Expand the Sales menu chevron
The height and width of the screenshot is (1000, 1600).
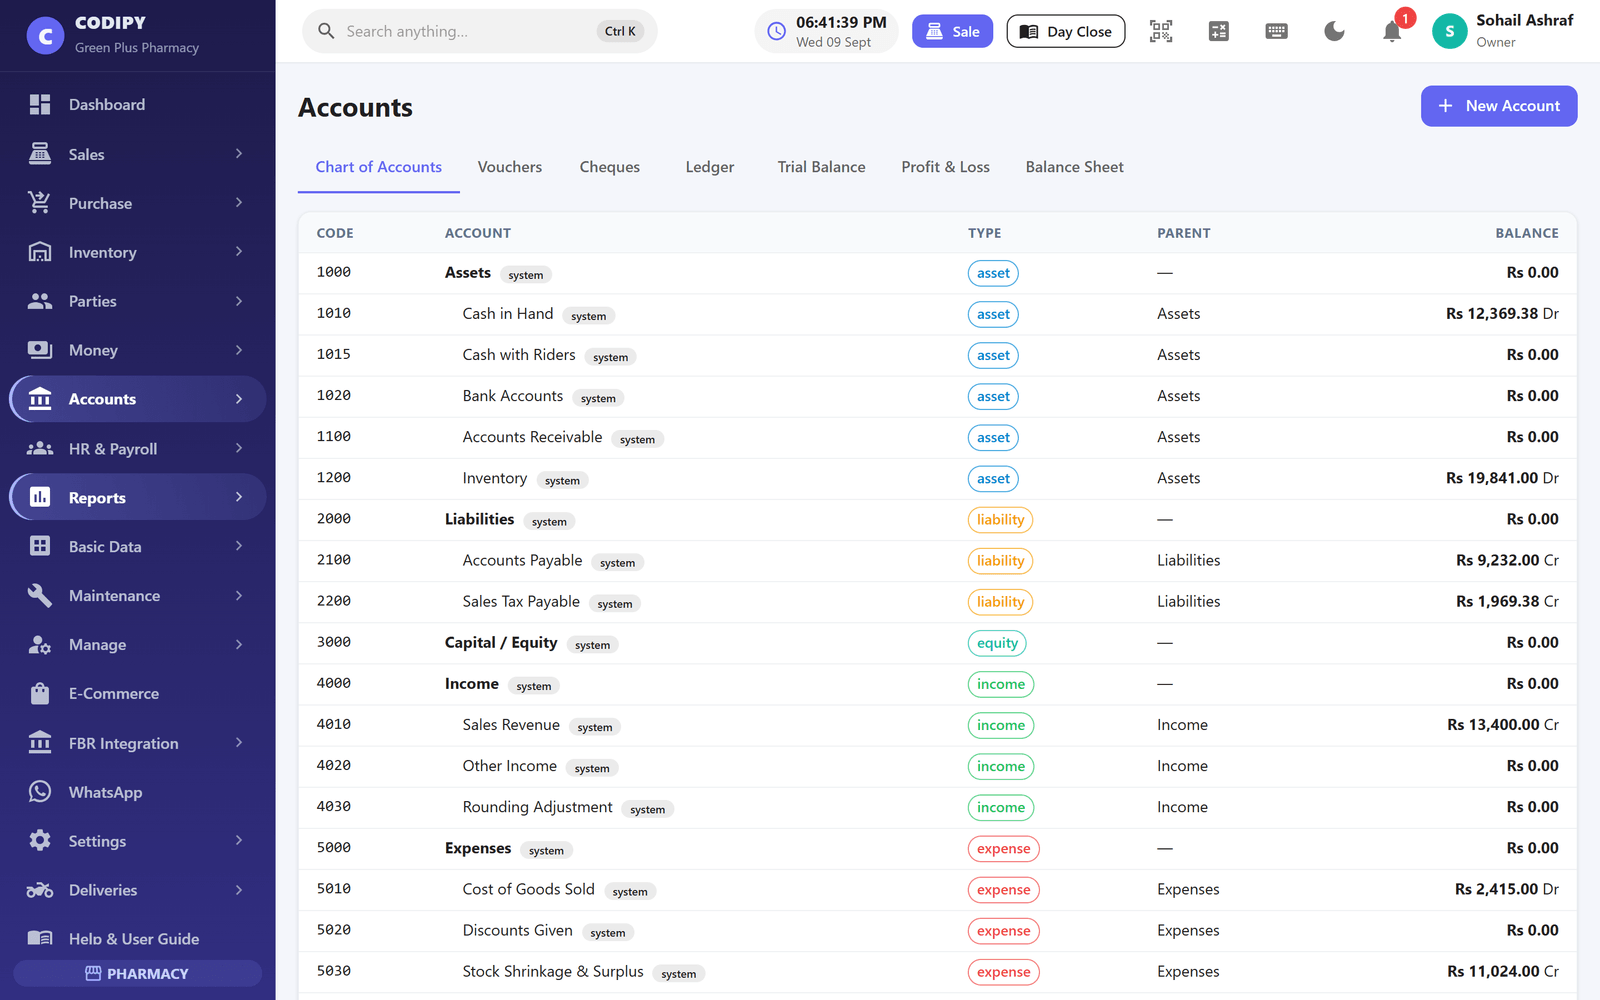[239, 153]
